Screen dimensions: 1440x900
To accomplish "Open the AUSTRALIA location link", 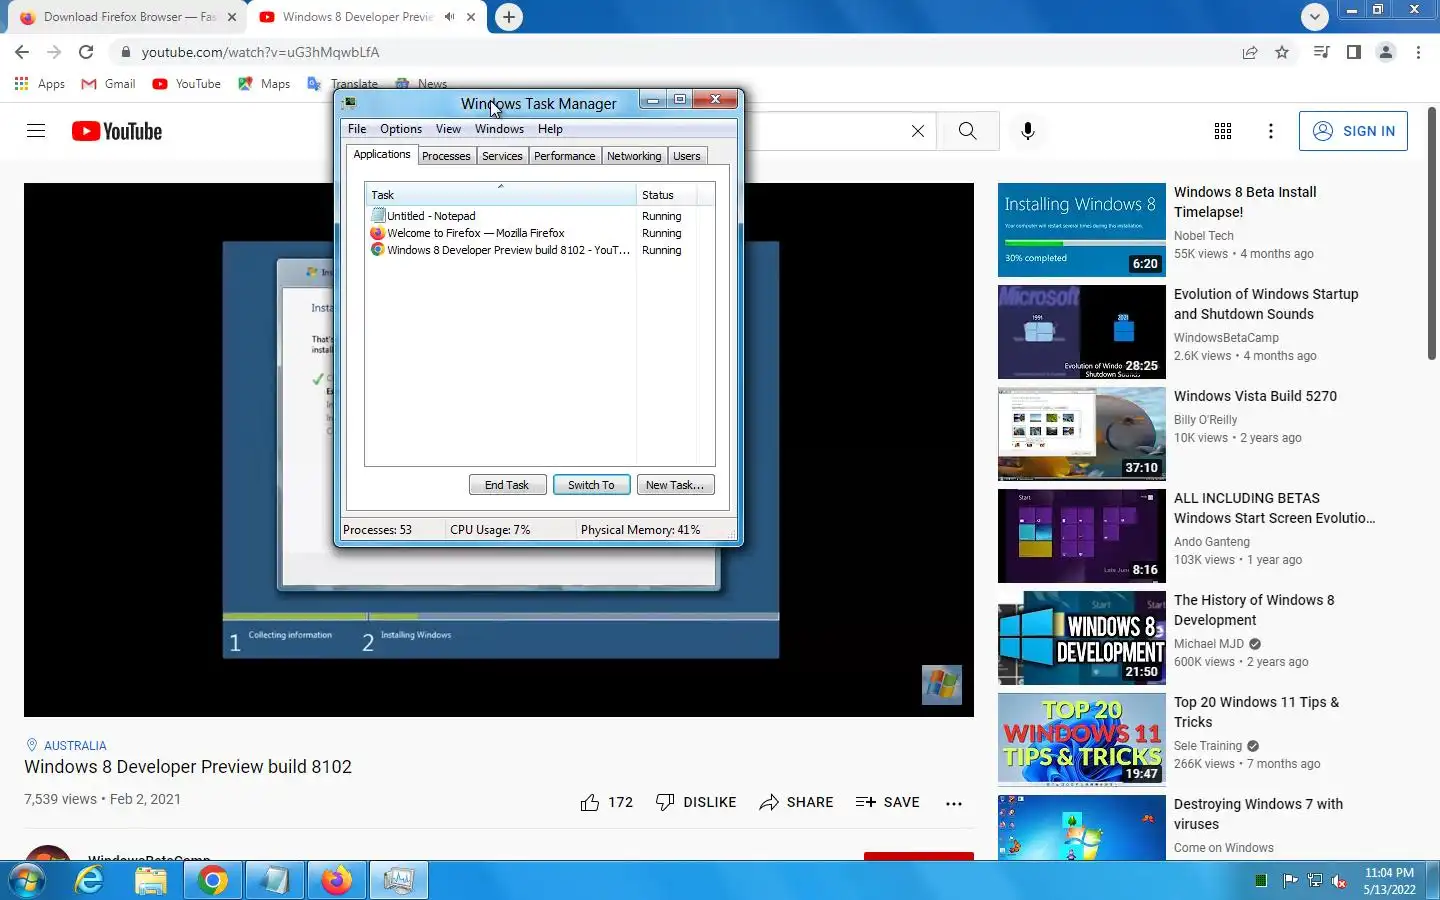I will (75, 745).
